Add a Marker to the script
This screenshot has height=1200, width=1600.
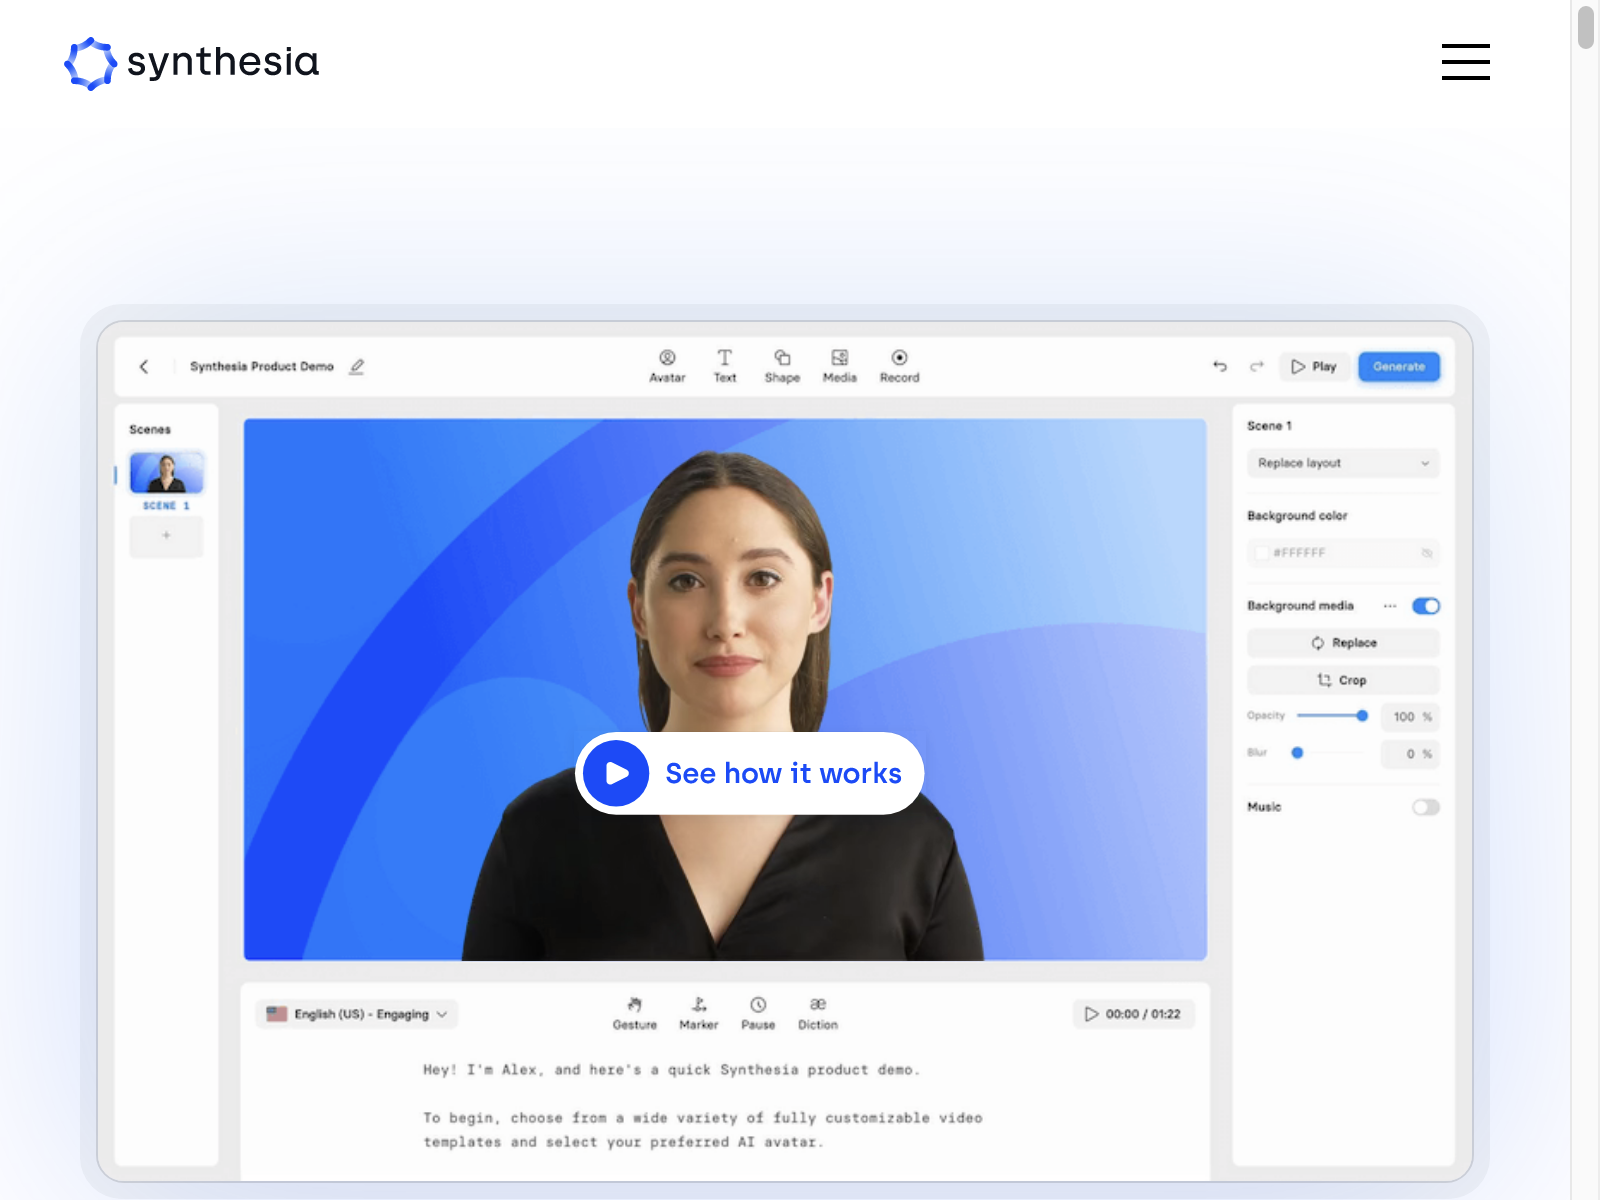698,1005
